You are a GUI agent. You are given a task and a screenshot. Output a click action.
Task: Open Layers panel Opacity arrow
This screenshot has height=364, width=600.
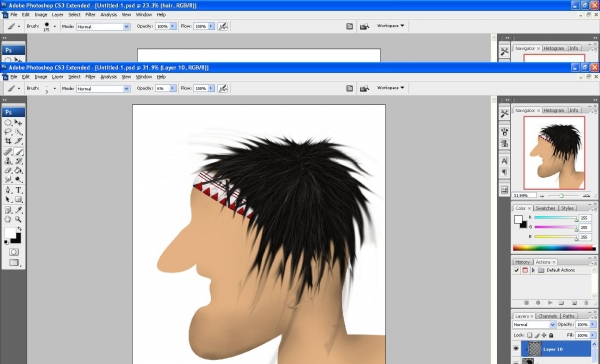pyautogui.click(x=593, y=325)
